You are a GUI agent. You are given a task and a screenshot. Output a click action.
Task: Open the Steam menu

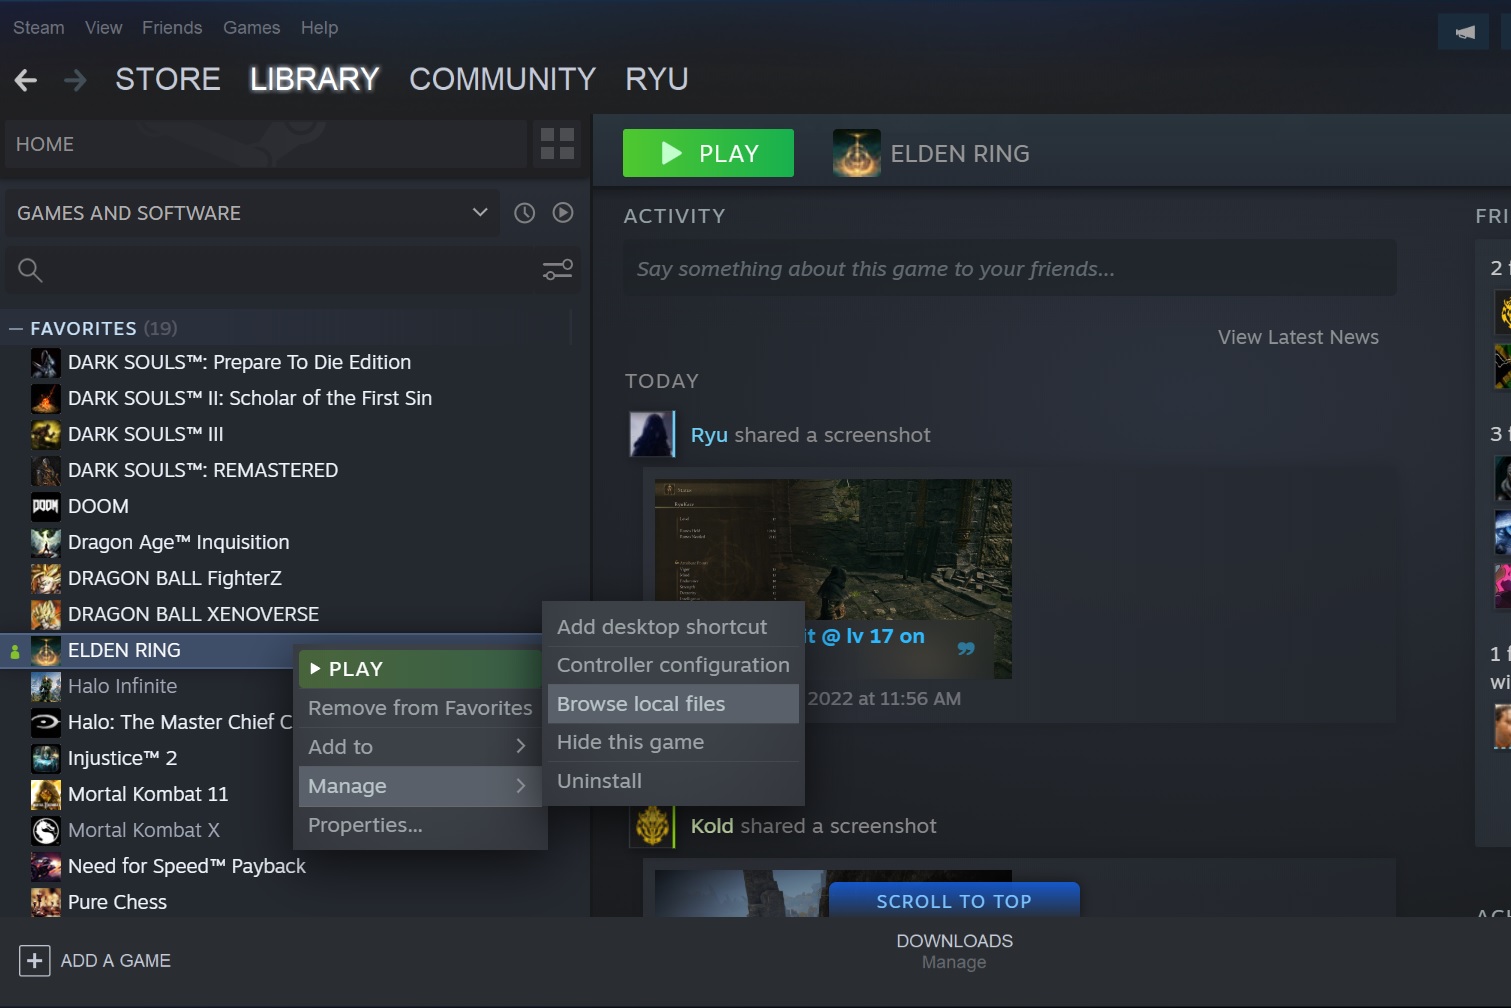tap(39, 28)
